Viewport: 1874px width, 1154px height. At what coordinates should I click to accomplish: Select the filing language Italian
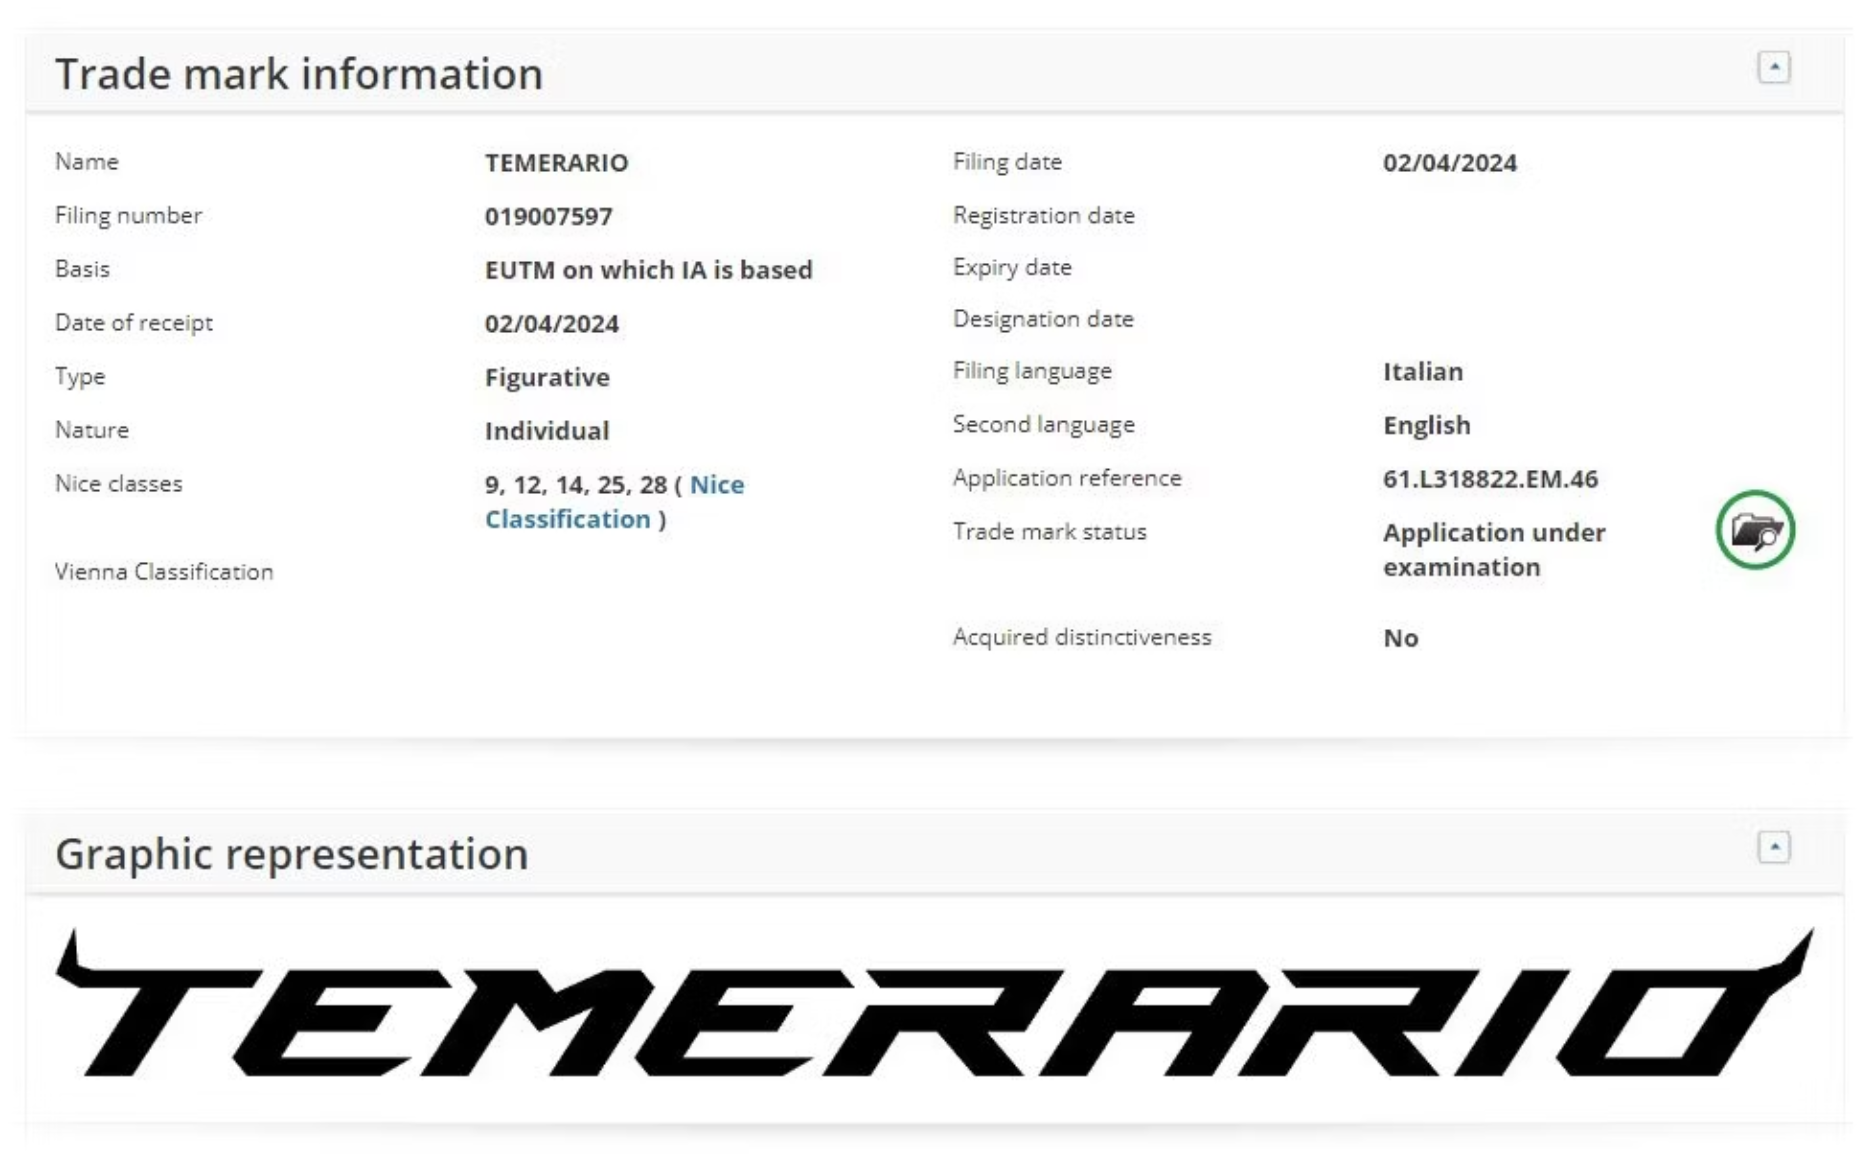pyautogui.click(x=1423, y=372)
